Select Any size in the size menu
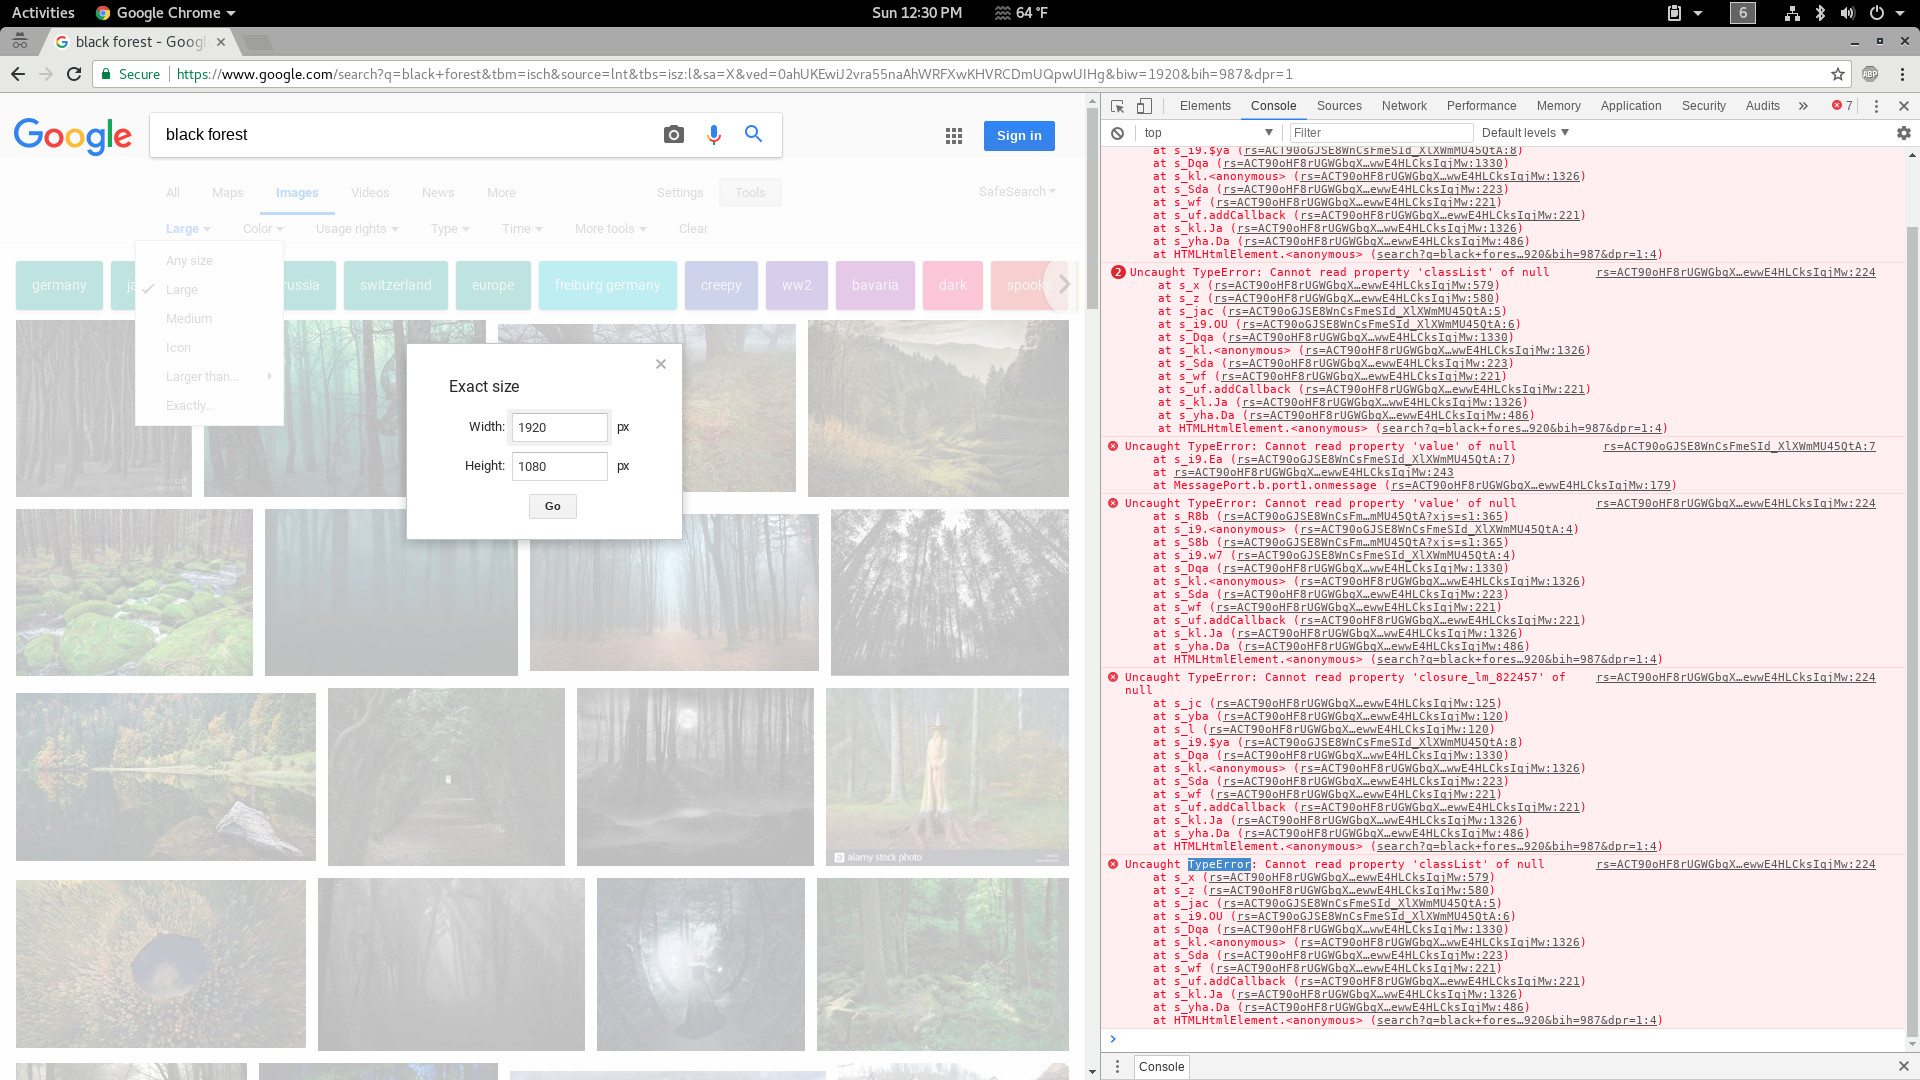The height and width of the screenshot is (1080, 1920). (x=209, y=261)
